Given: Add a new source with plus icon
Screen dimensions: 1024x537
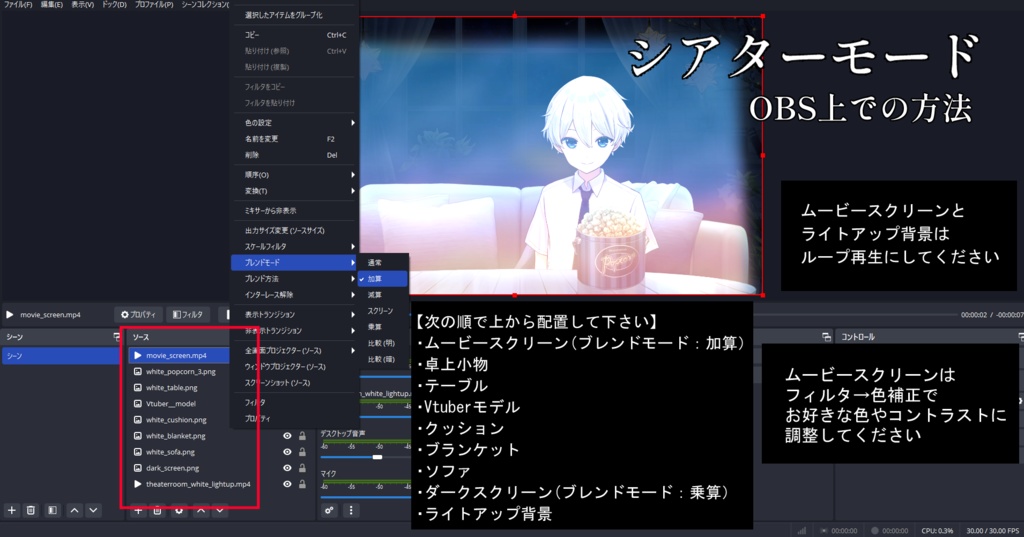Looking at the screenshot, I should tap(138, 510).
